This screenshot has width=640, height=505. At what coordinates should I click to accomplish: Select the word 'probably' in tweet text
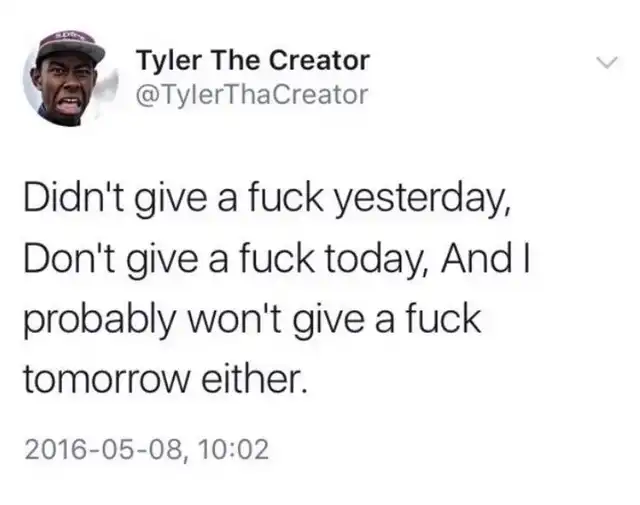tap(98, 320)
